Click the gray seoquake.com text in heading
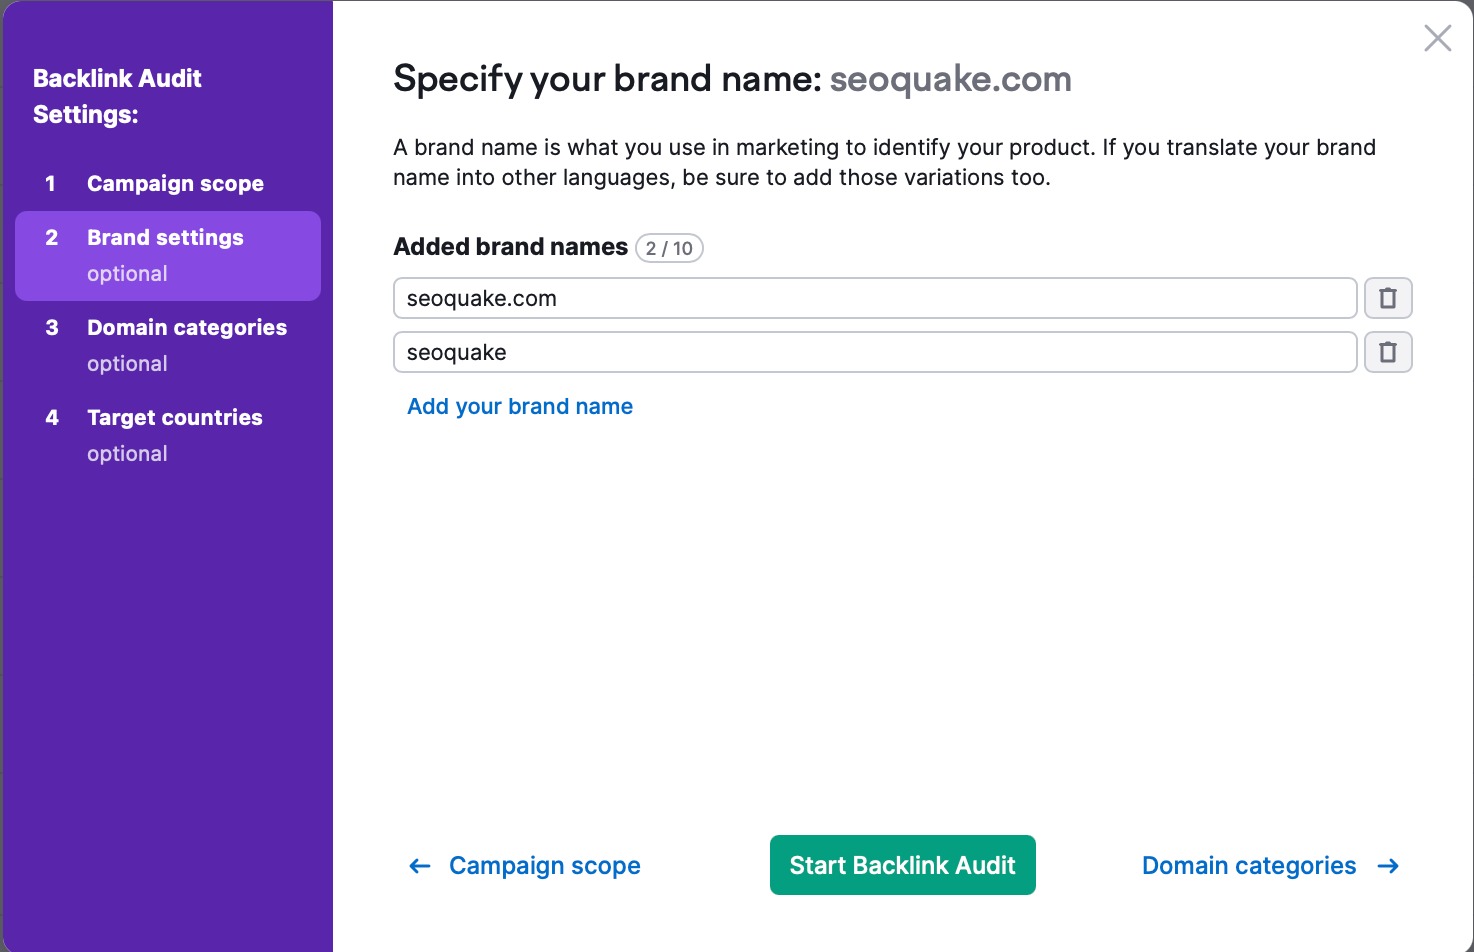The height and width of the screenshot is (952, 1474). [950, 79]
